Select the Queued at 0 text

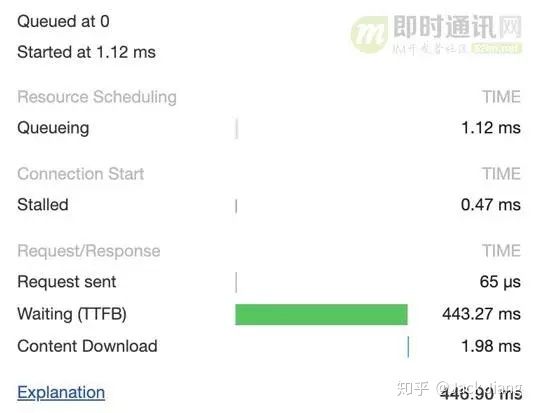coord(63,22)
